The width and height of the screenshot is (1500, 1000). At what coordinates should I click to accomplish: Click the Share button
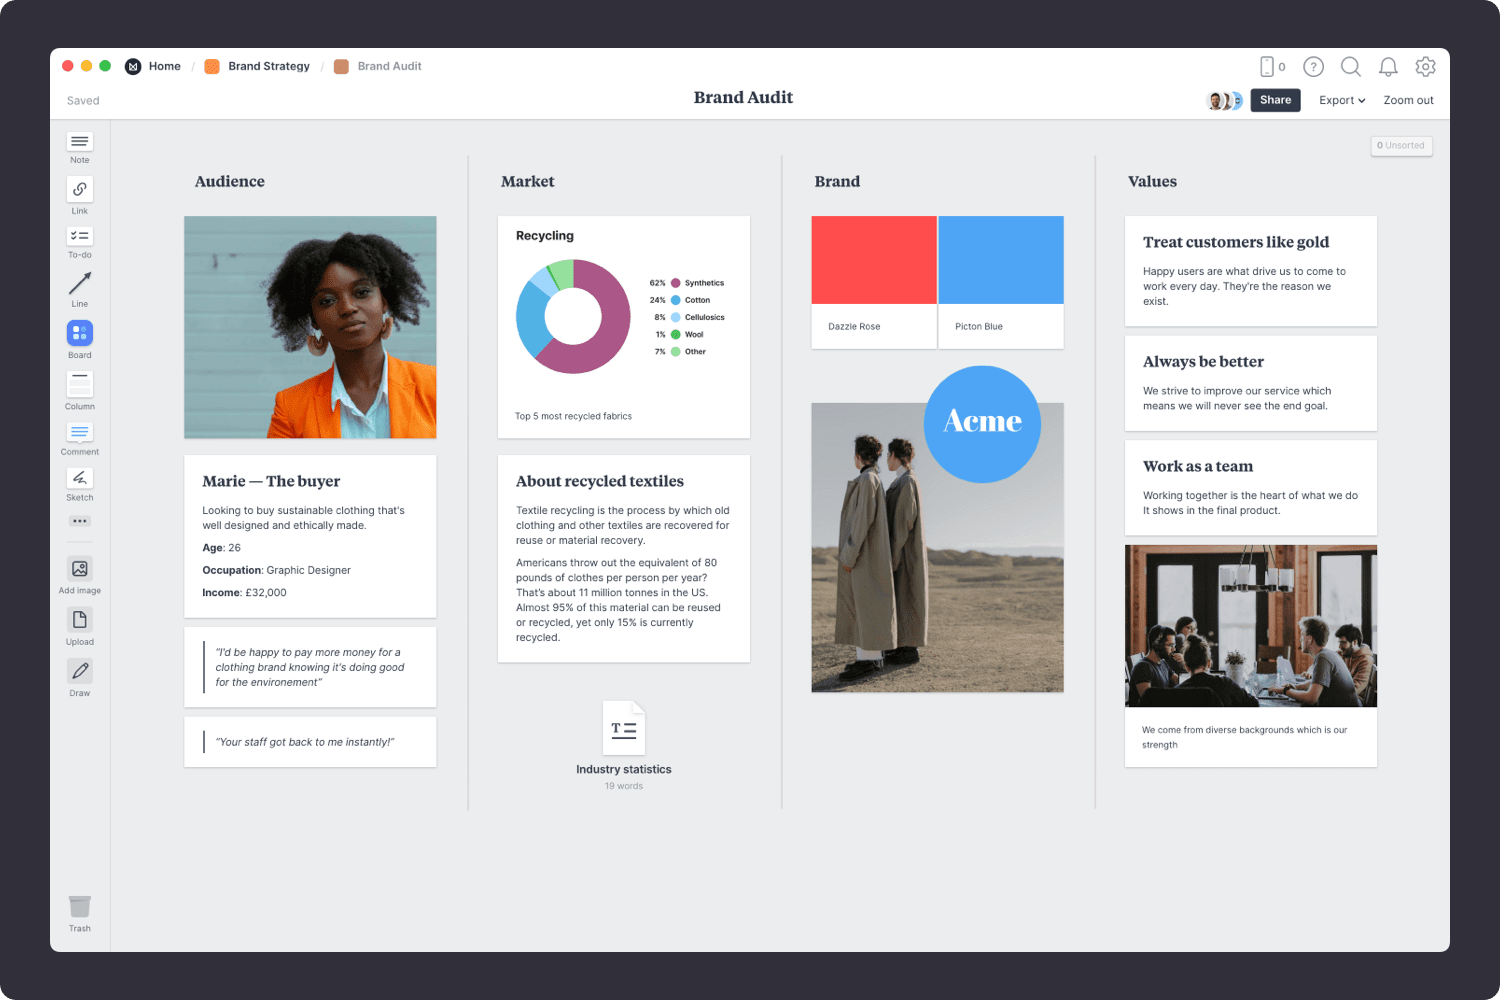click(1275, 100)
